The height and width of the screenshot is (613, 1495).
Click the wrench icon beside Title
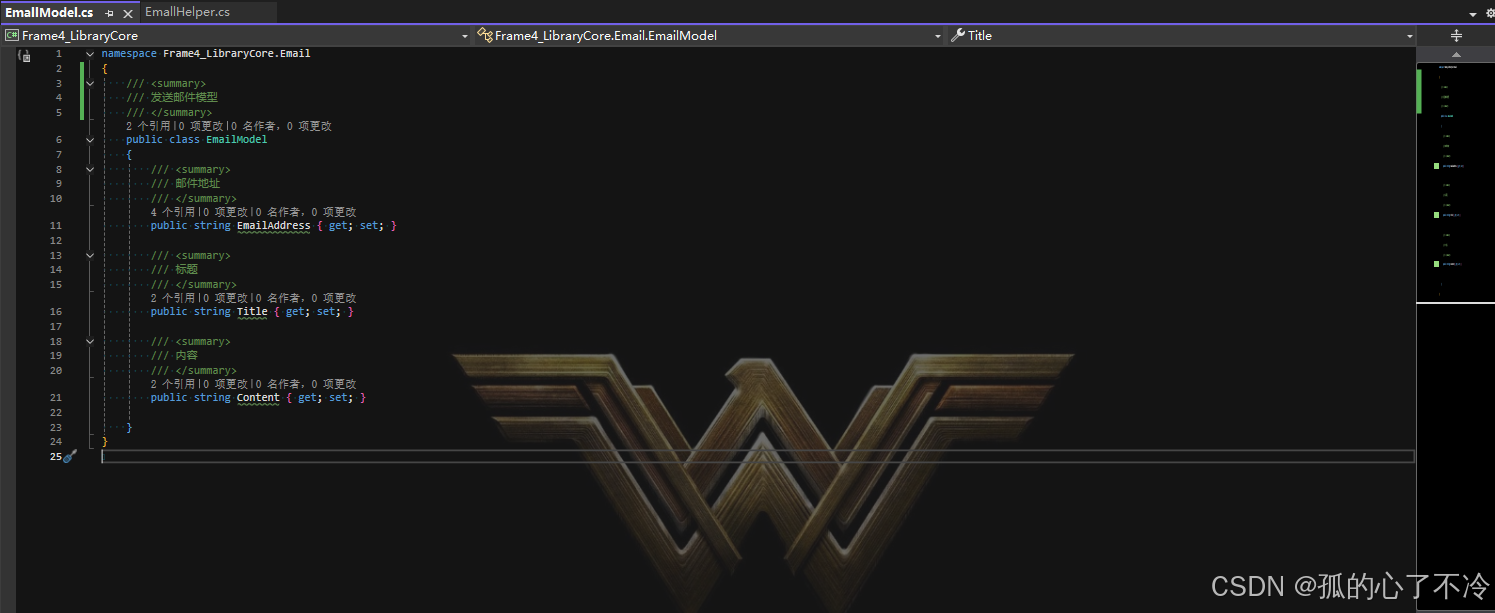click(958, 35)
